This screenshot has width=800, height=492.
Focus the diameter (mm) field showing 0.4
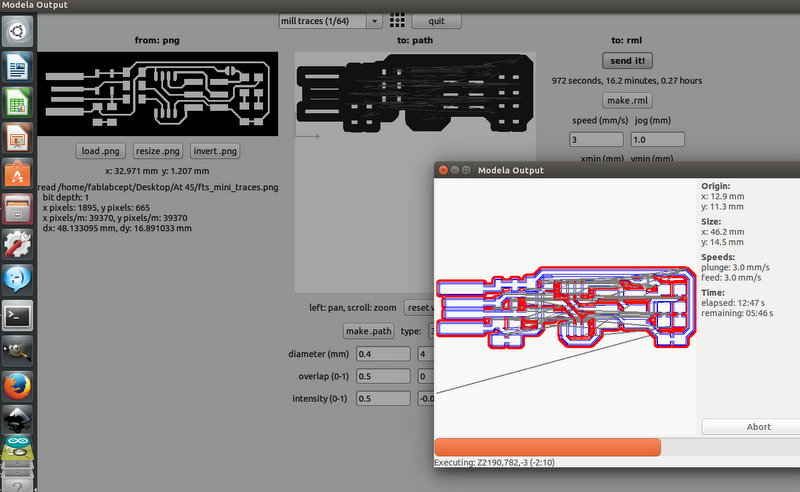pyautogui.click(x=383, y=354)
